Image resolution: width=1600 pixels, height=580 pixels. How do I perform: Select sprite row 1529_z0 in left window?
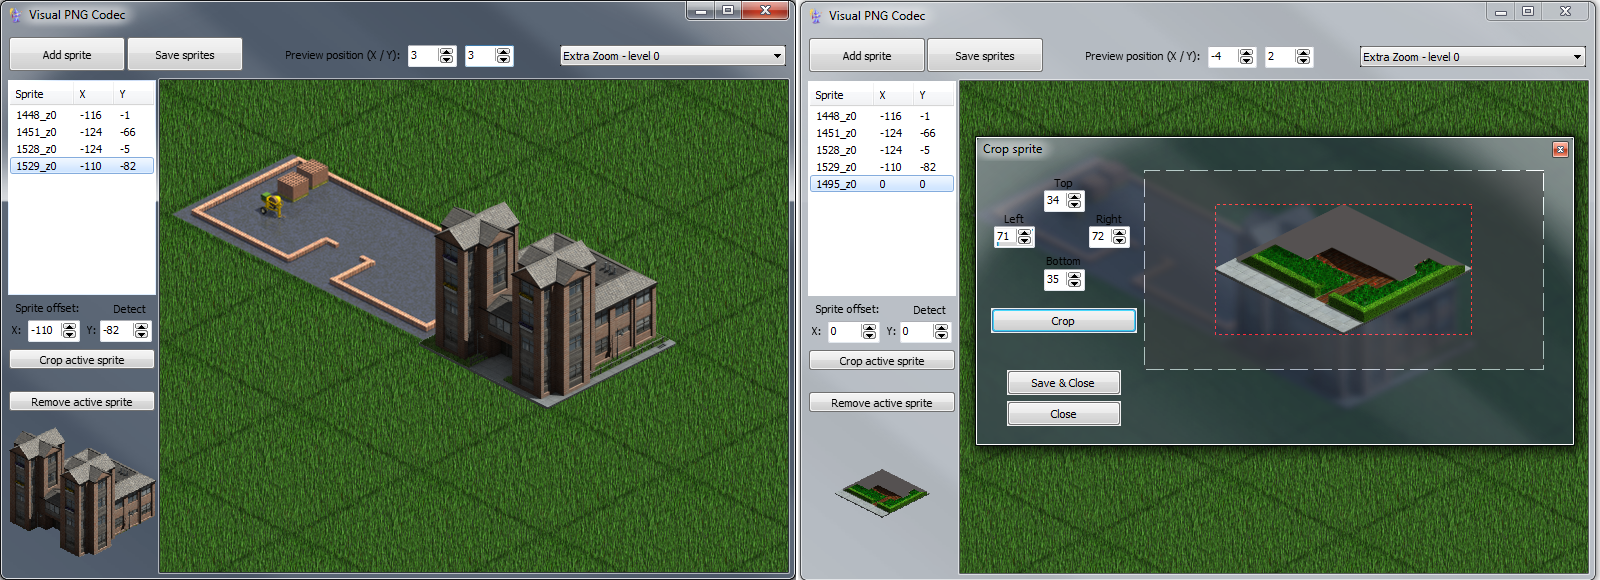82,166
